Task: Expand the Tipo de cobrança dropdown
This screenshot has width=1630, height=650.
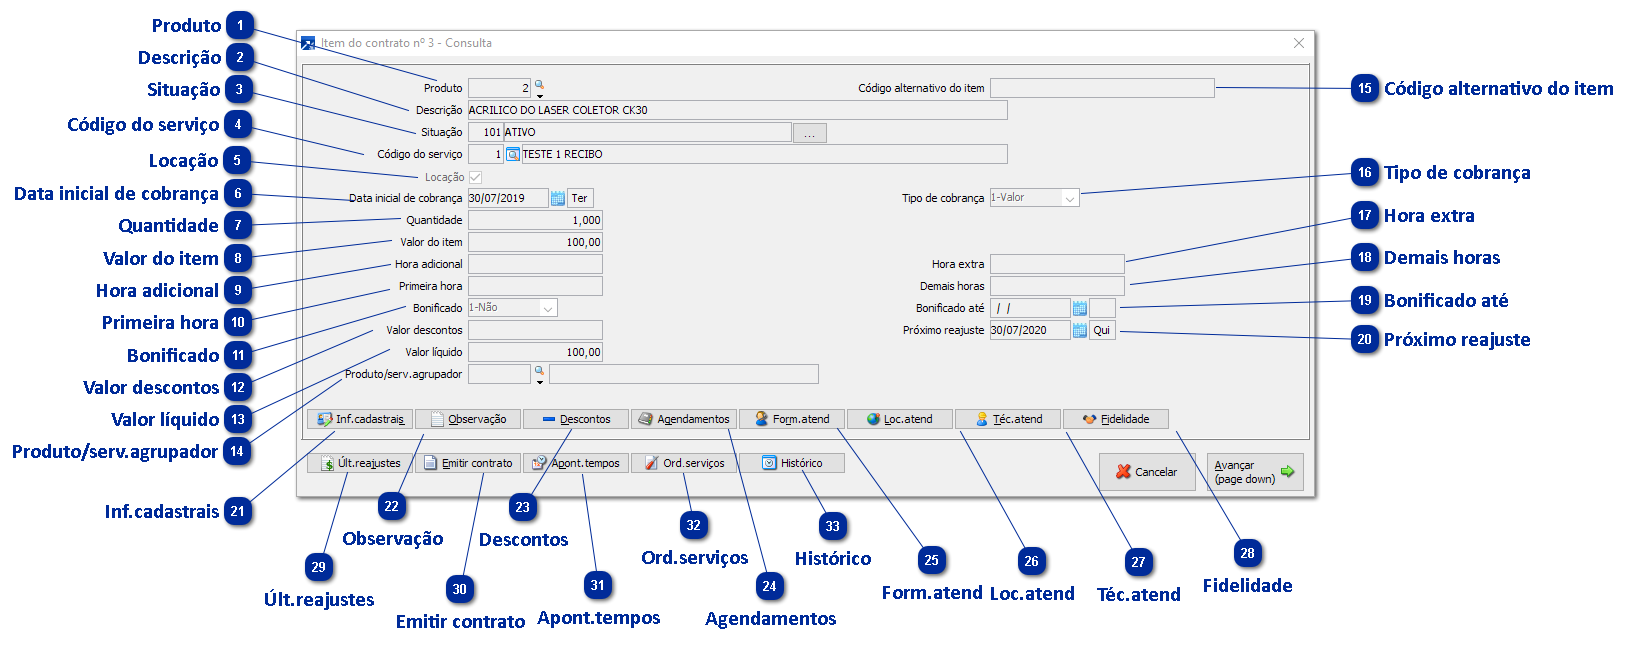Action: 1069,198
